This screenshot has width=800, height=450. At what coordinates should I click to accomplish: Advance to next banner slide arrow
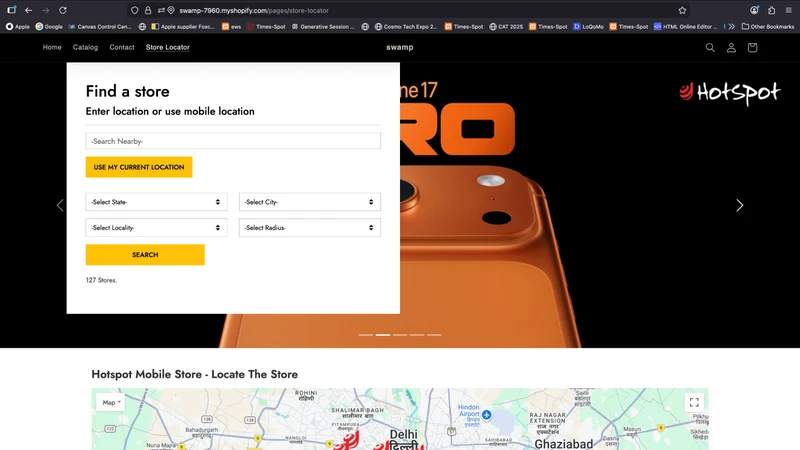click(740, 205)
